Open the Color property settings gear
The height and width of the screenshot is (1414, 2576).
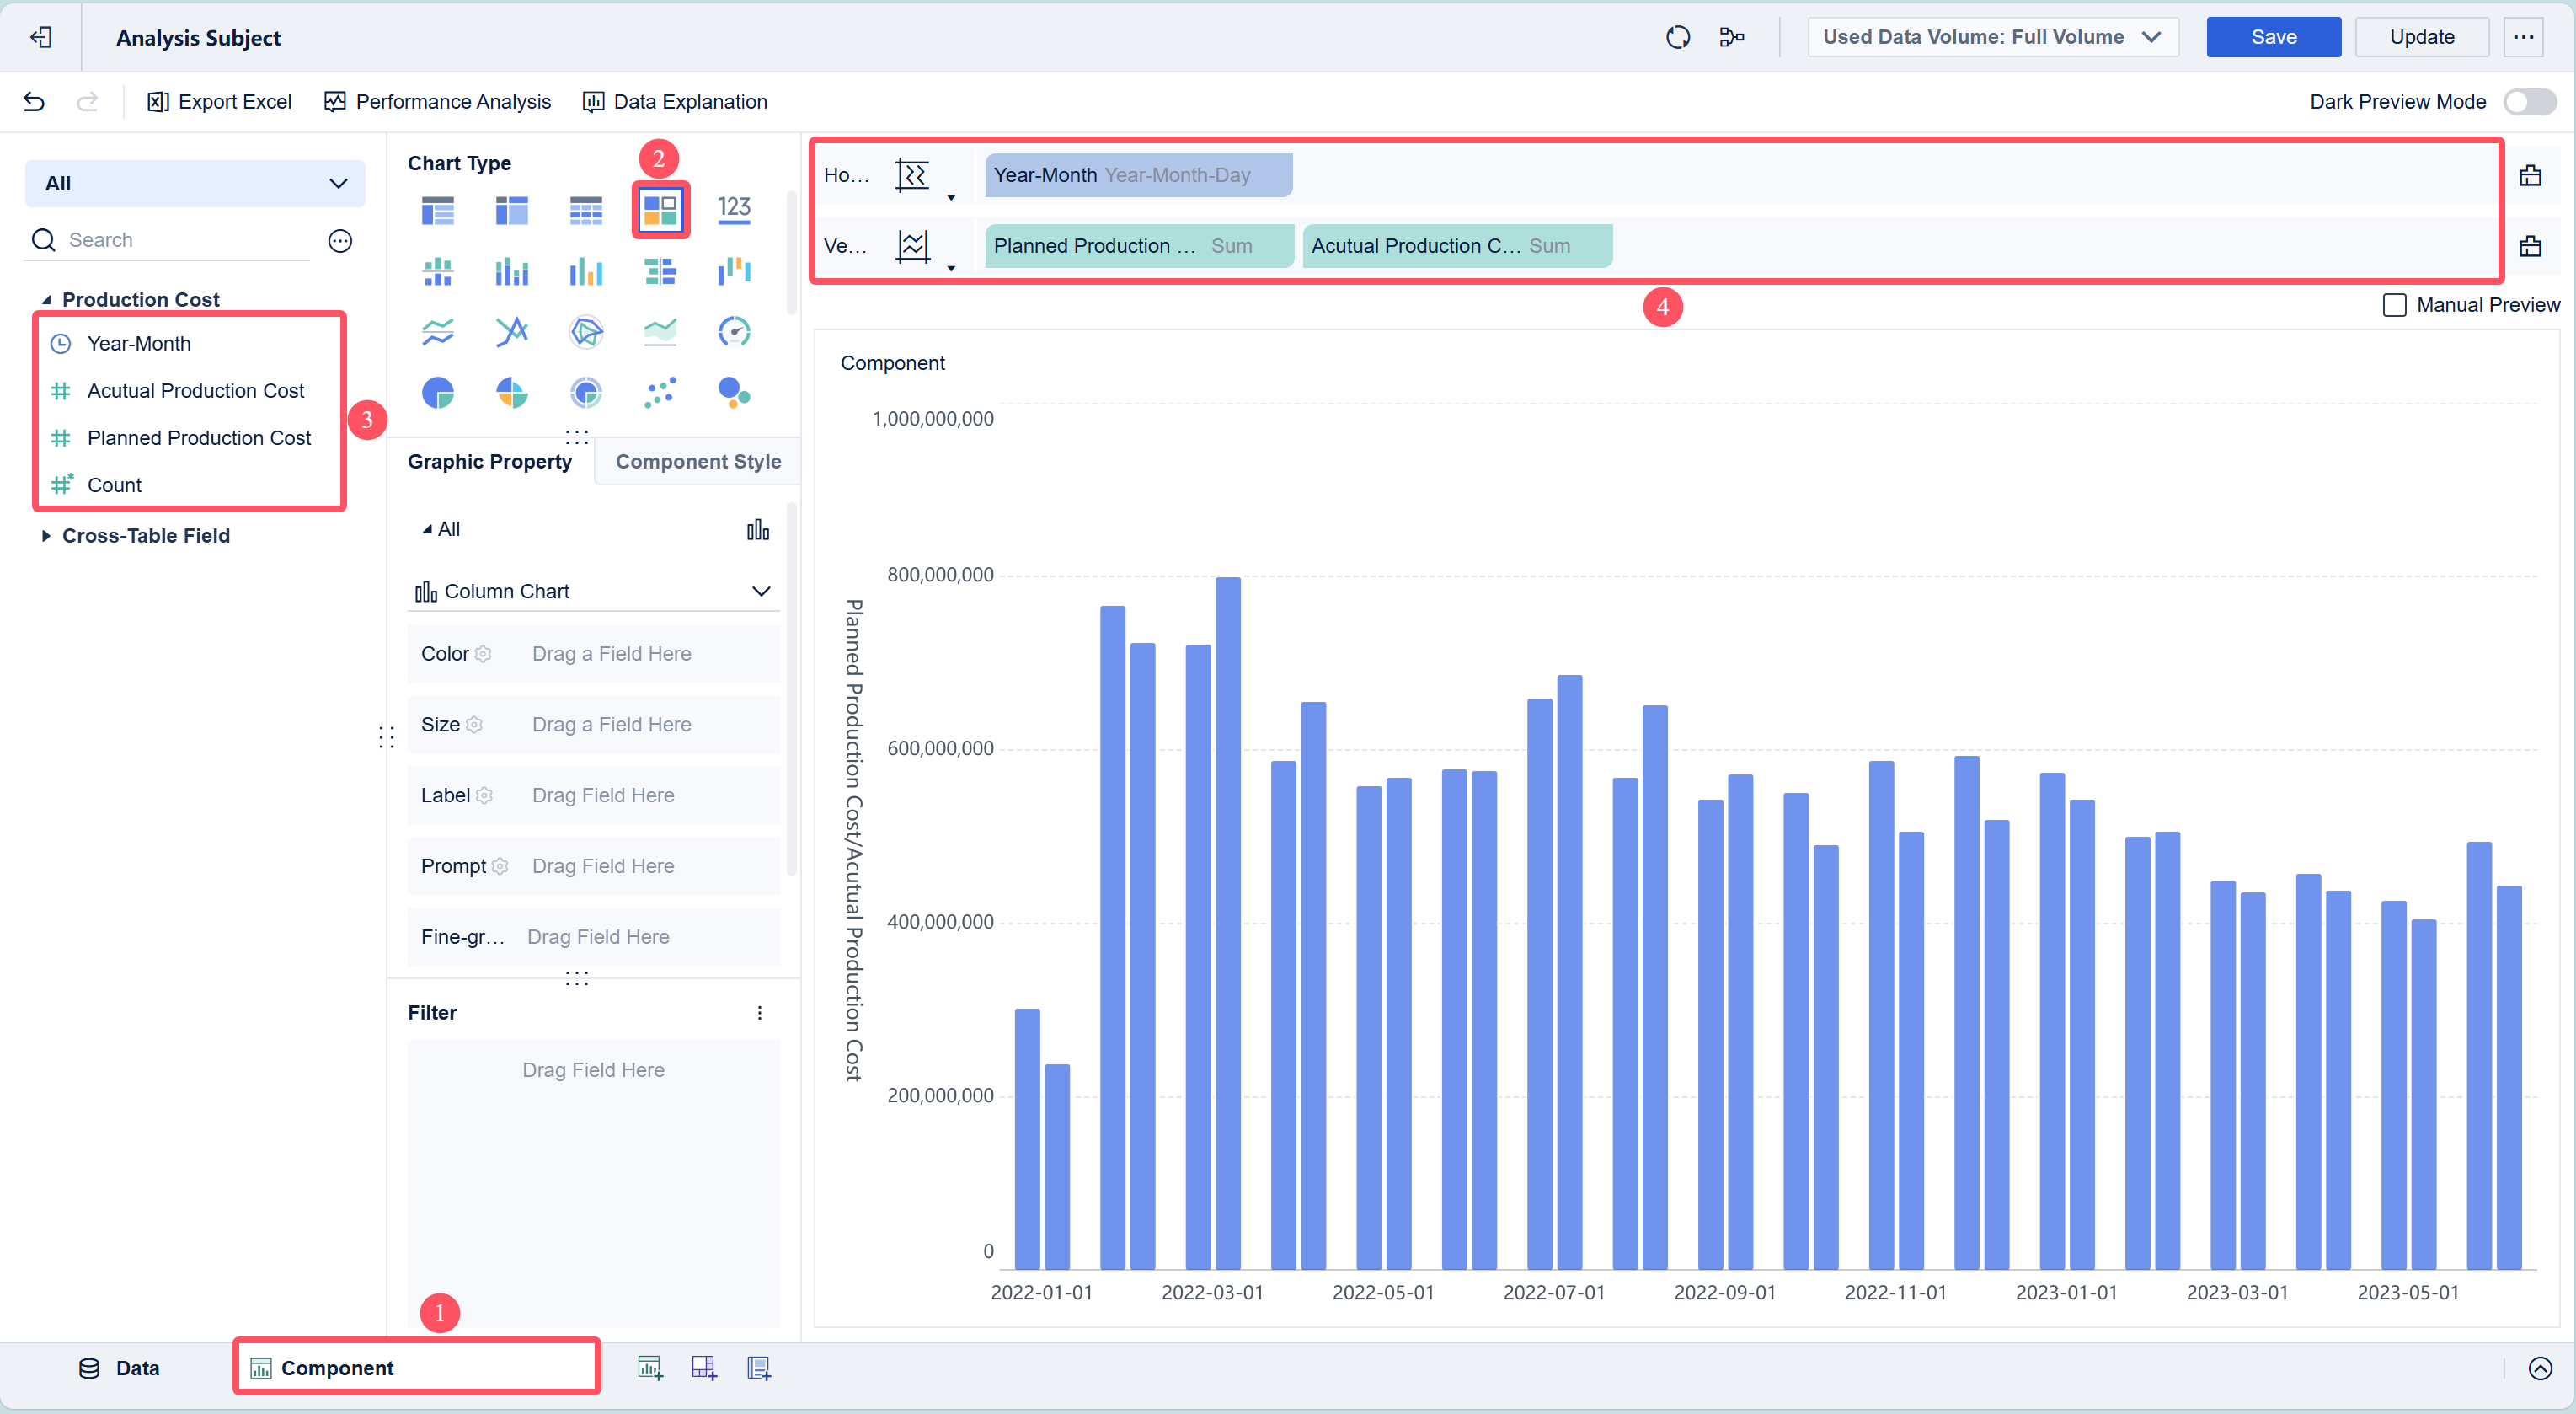click(483, 654)
